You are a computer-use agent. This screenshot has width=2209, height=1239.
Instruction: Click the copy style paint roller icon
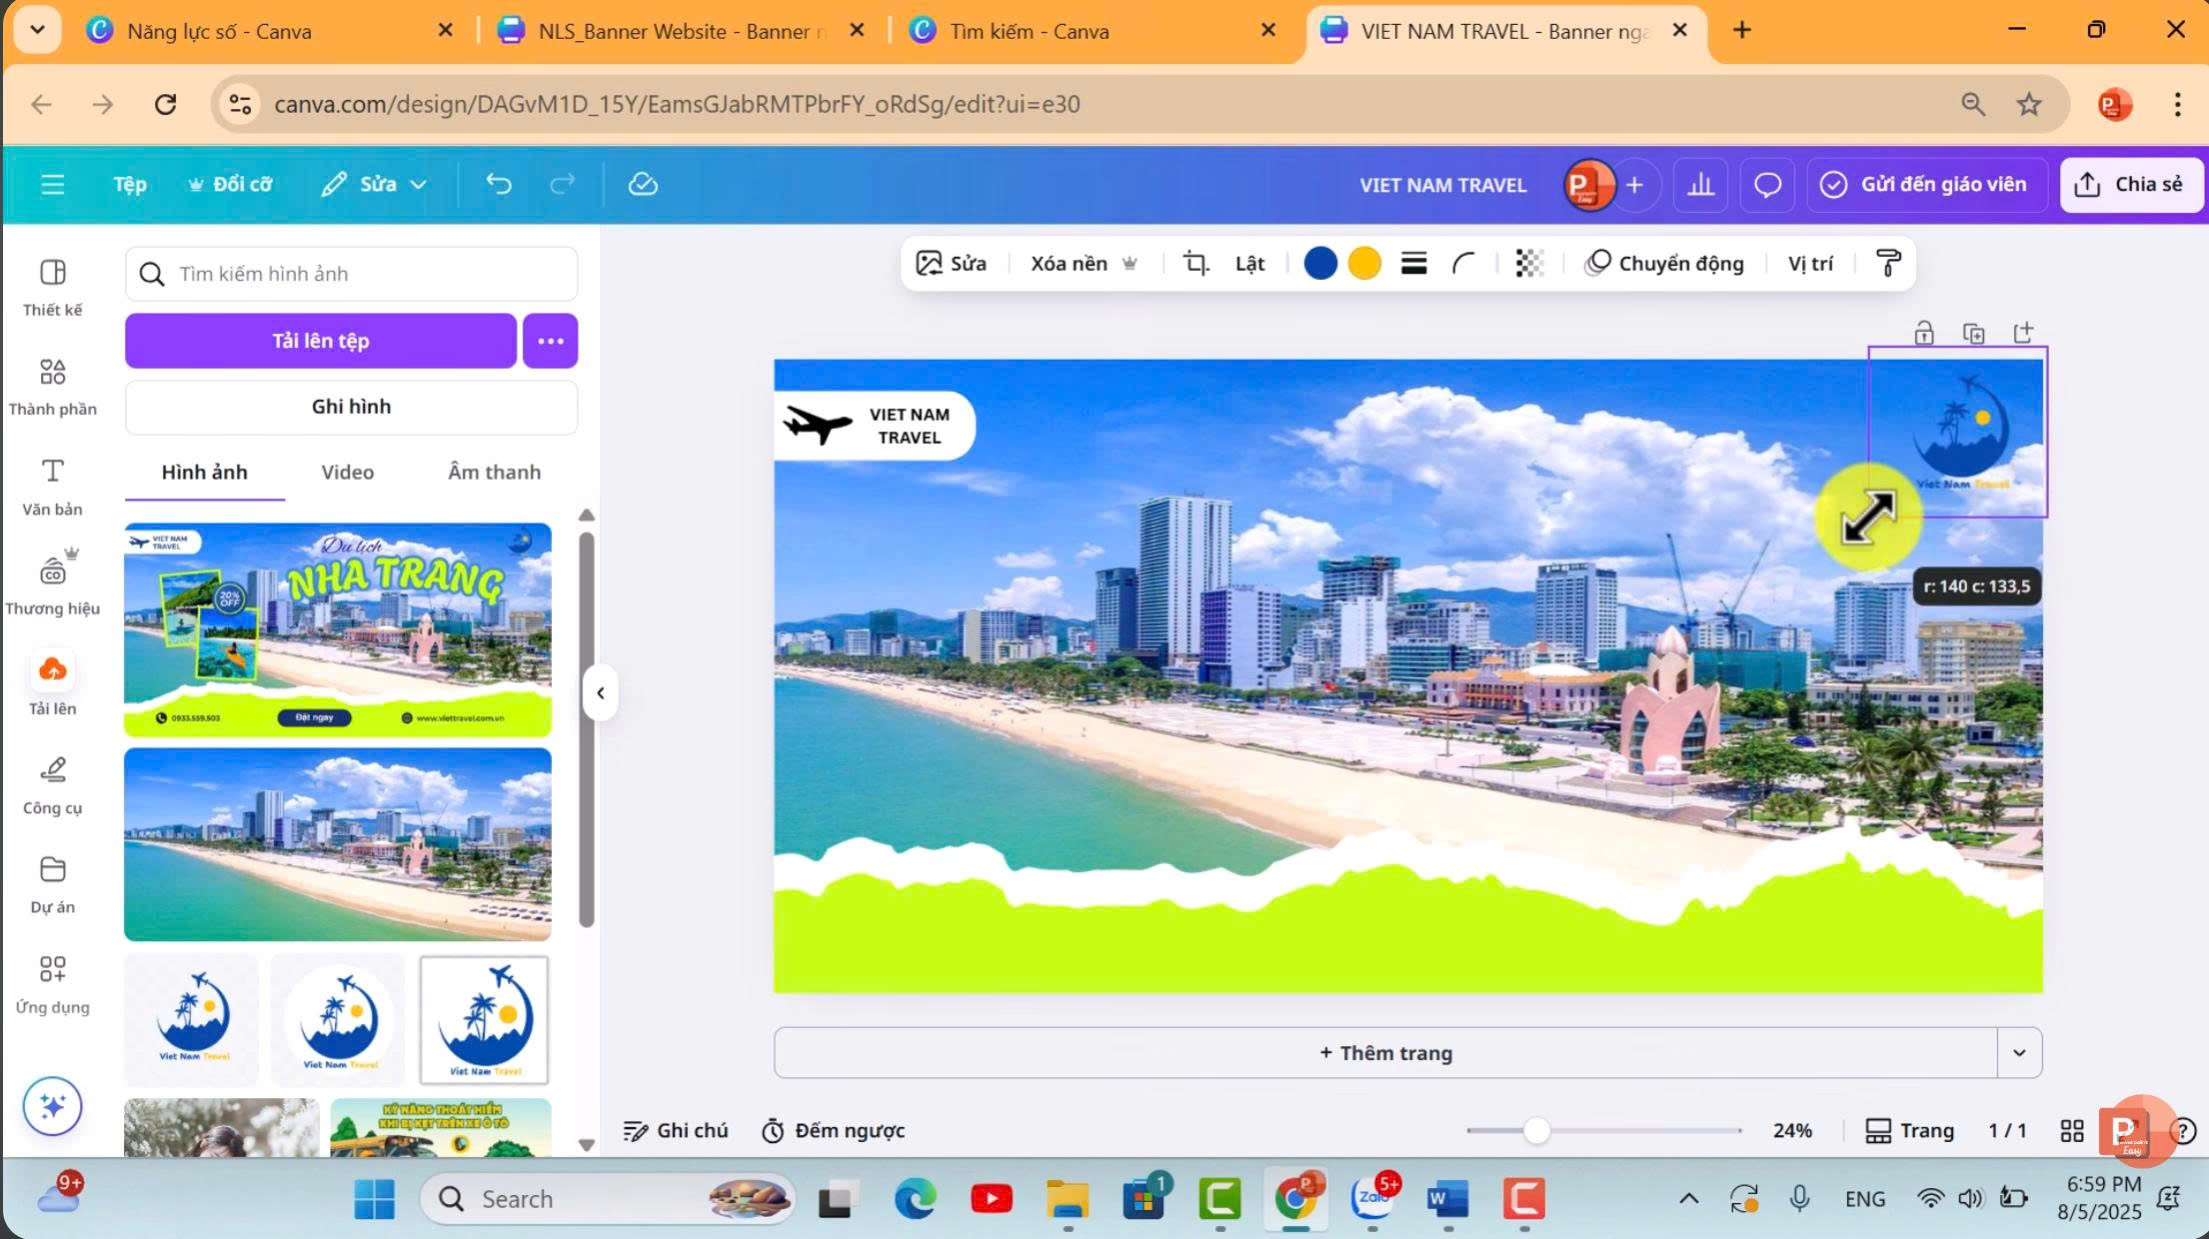1888,263
